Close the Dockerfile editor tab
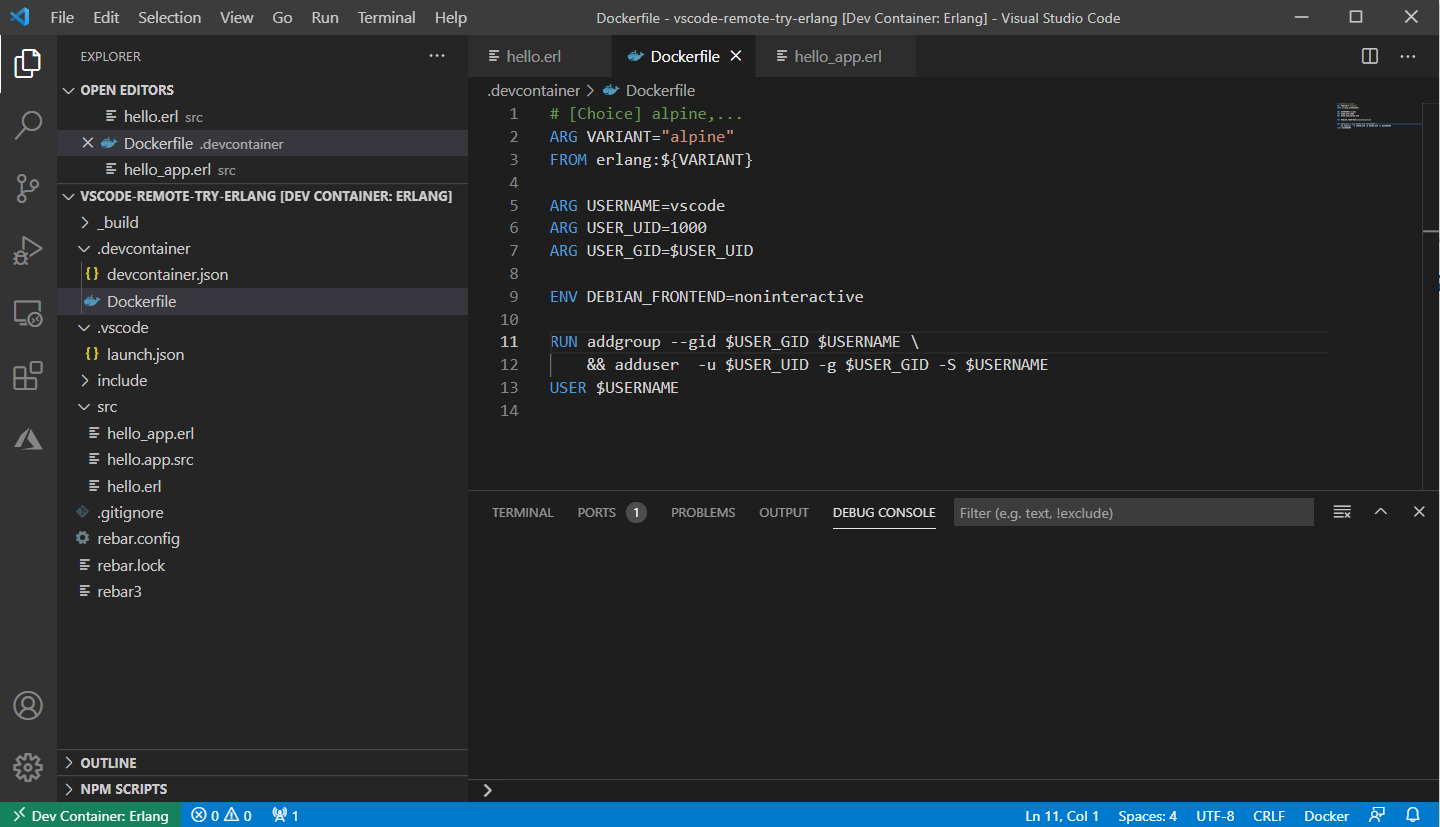The width and height of the screenshot is (1440, 827). 736,56
